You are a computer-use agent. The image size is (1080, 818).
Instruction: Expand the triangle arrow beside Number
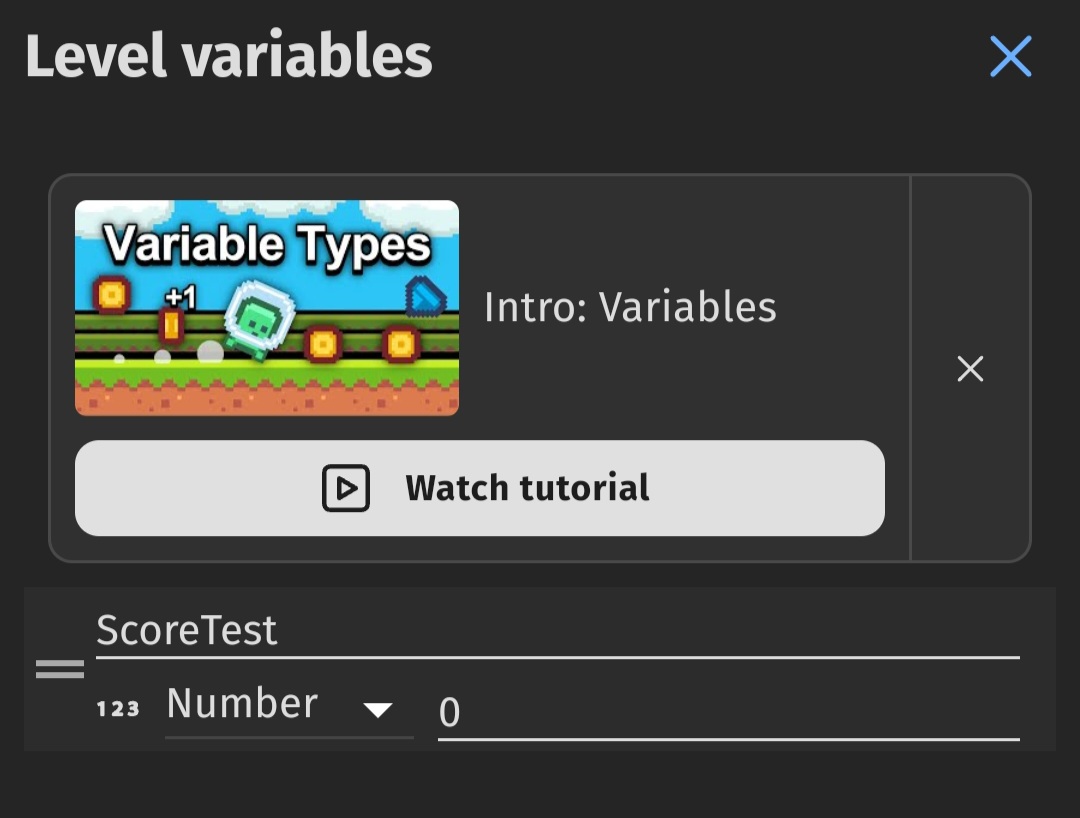tap(378, 710)
